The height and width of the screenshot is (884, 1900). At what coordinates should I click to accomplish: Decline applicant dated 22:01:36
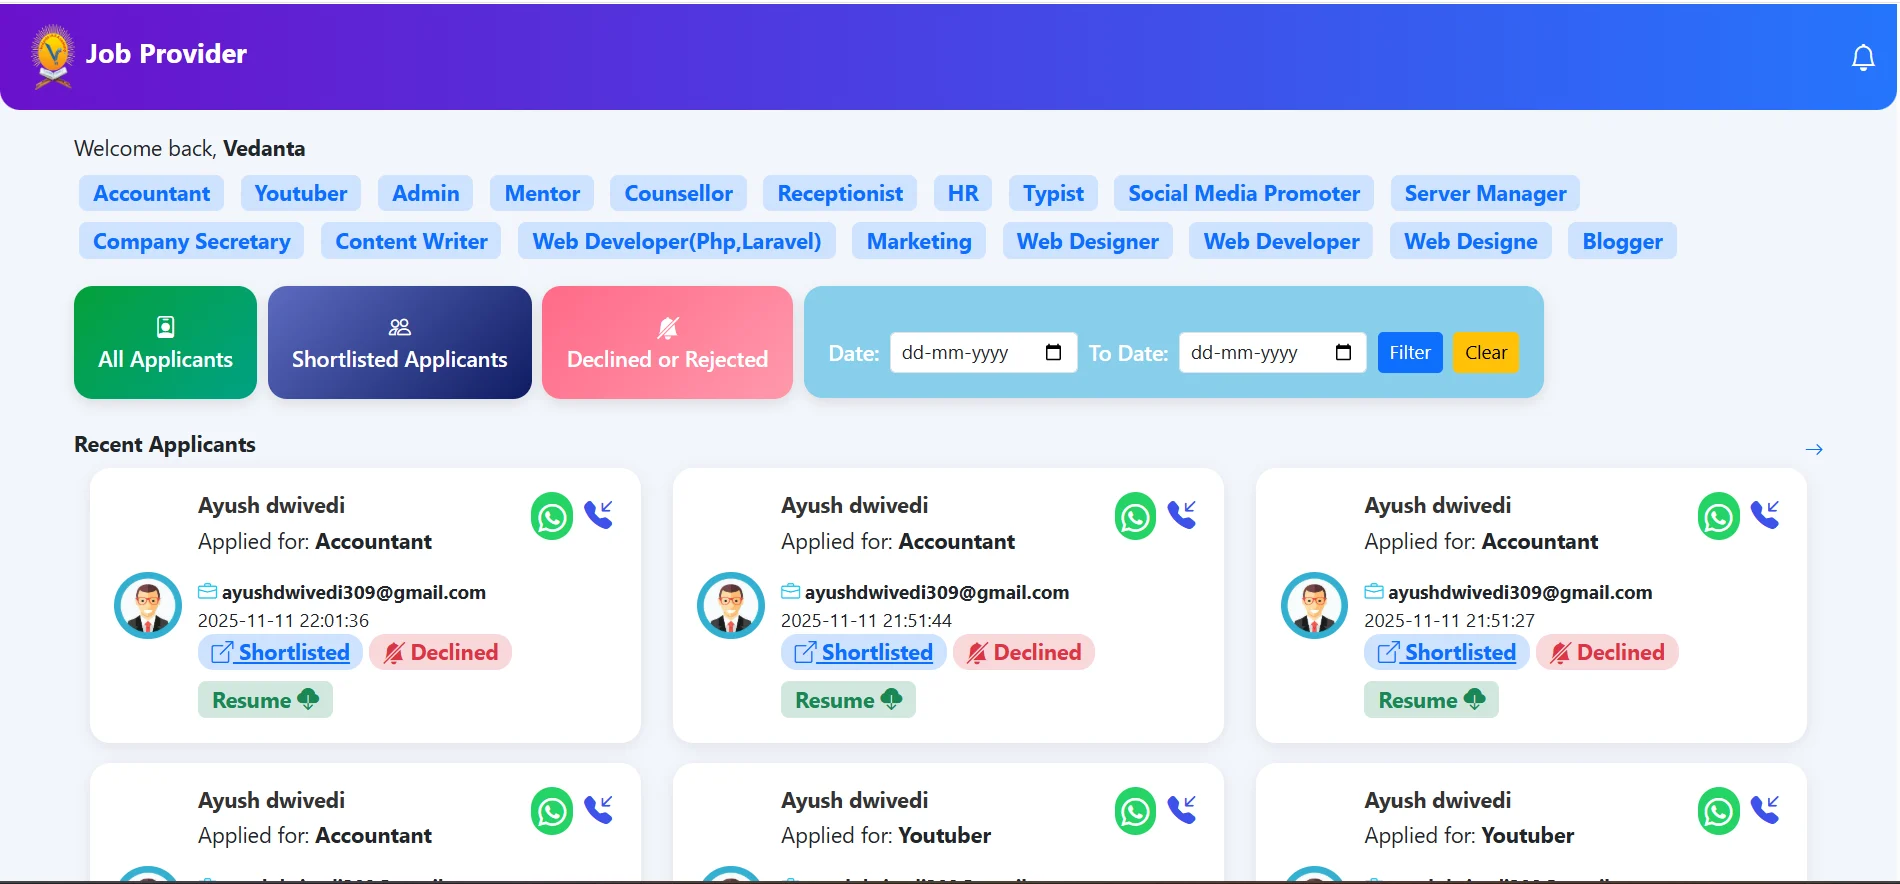pyautogui.click(x=441, y=652)
